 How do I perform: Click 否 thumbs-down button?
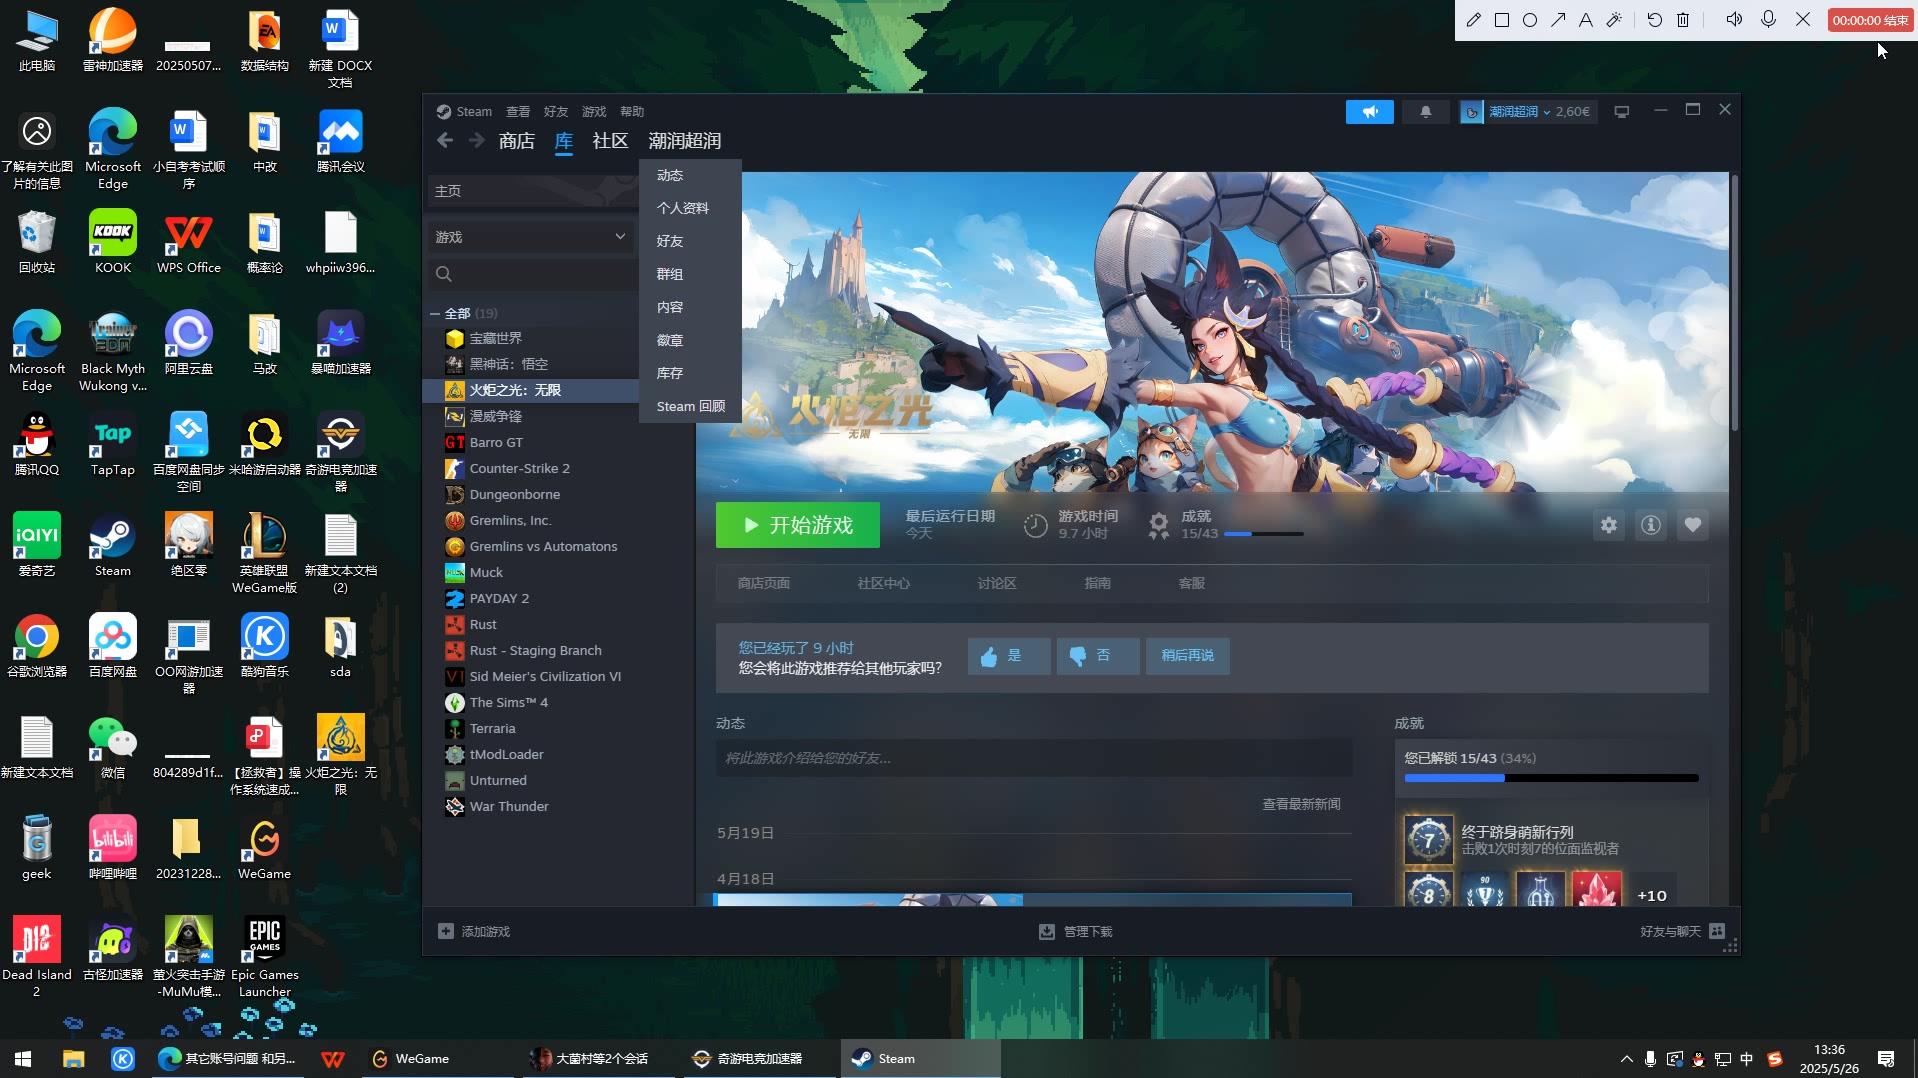[1098, 656]
